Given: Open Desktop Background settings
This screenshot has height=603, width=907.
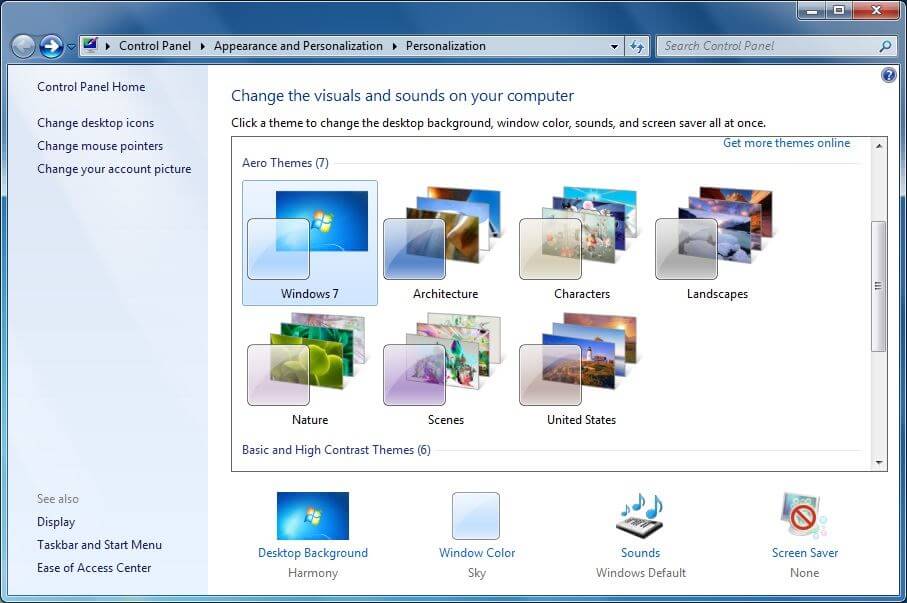Looking at the screenshot, I should tap(312, 515).
